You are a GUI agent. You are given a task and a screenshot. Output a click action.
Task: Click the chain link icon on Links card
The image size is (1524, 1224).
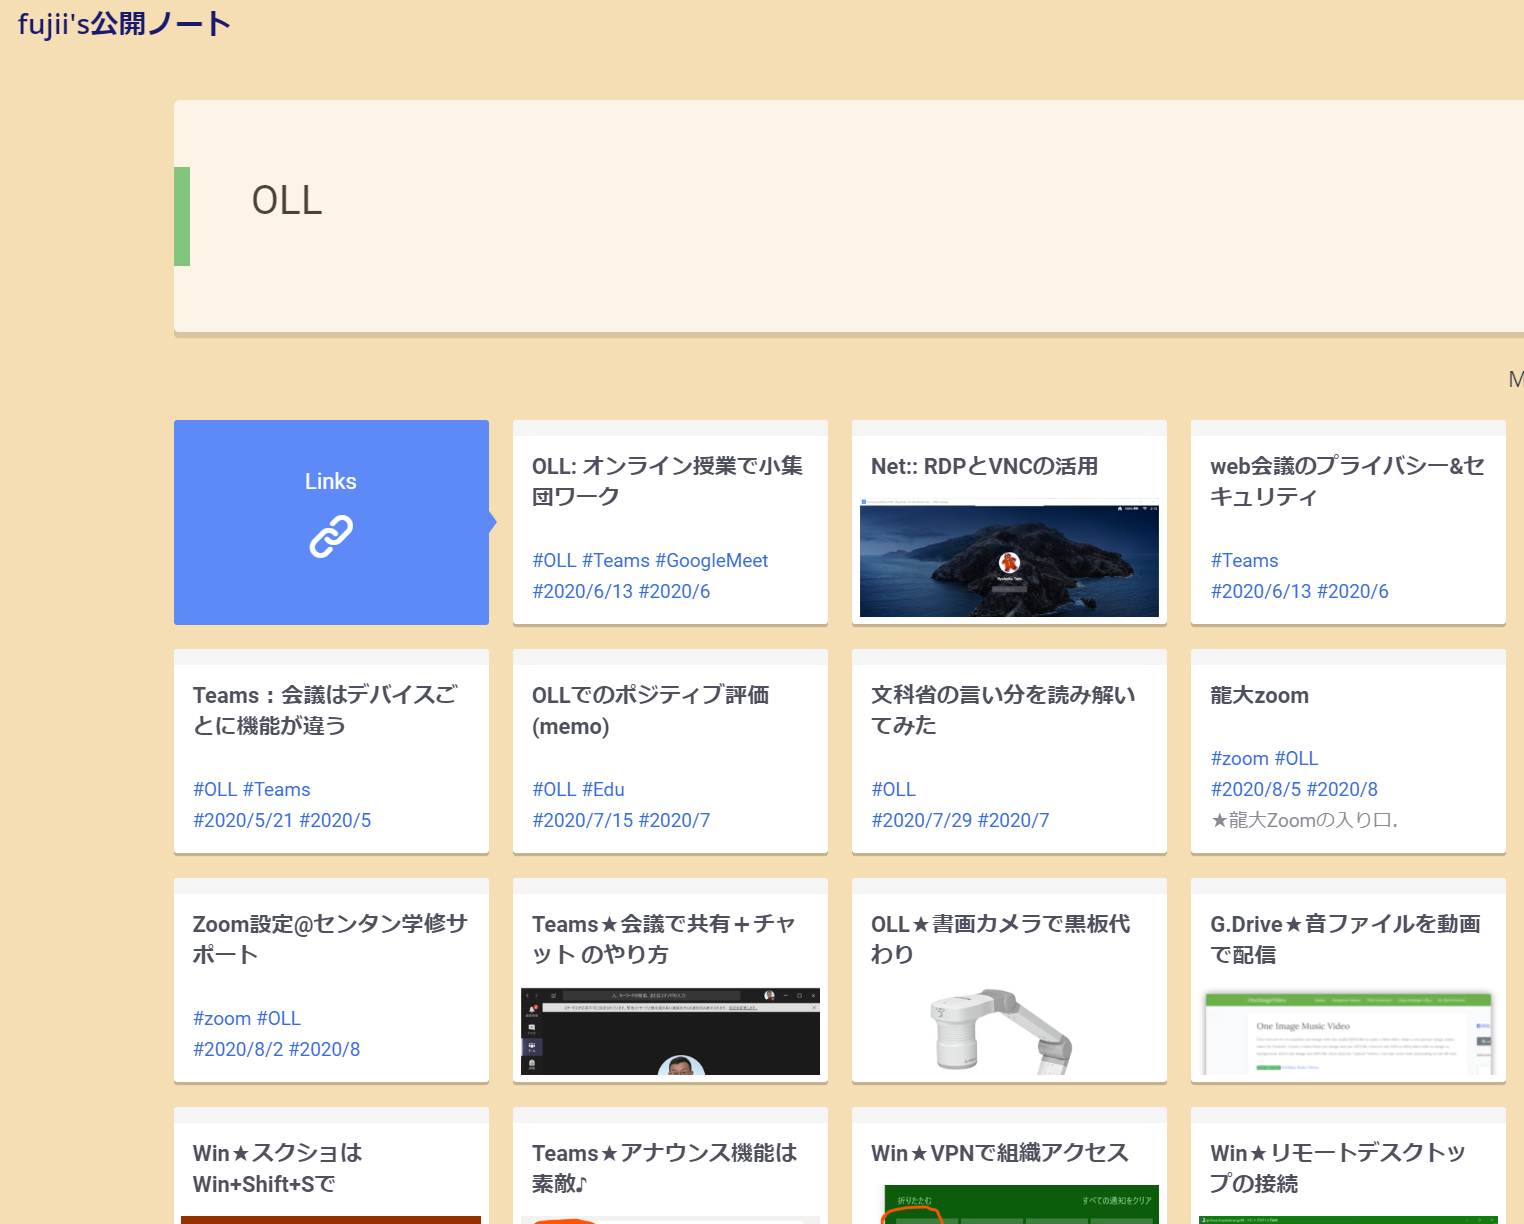(331, 536)
